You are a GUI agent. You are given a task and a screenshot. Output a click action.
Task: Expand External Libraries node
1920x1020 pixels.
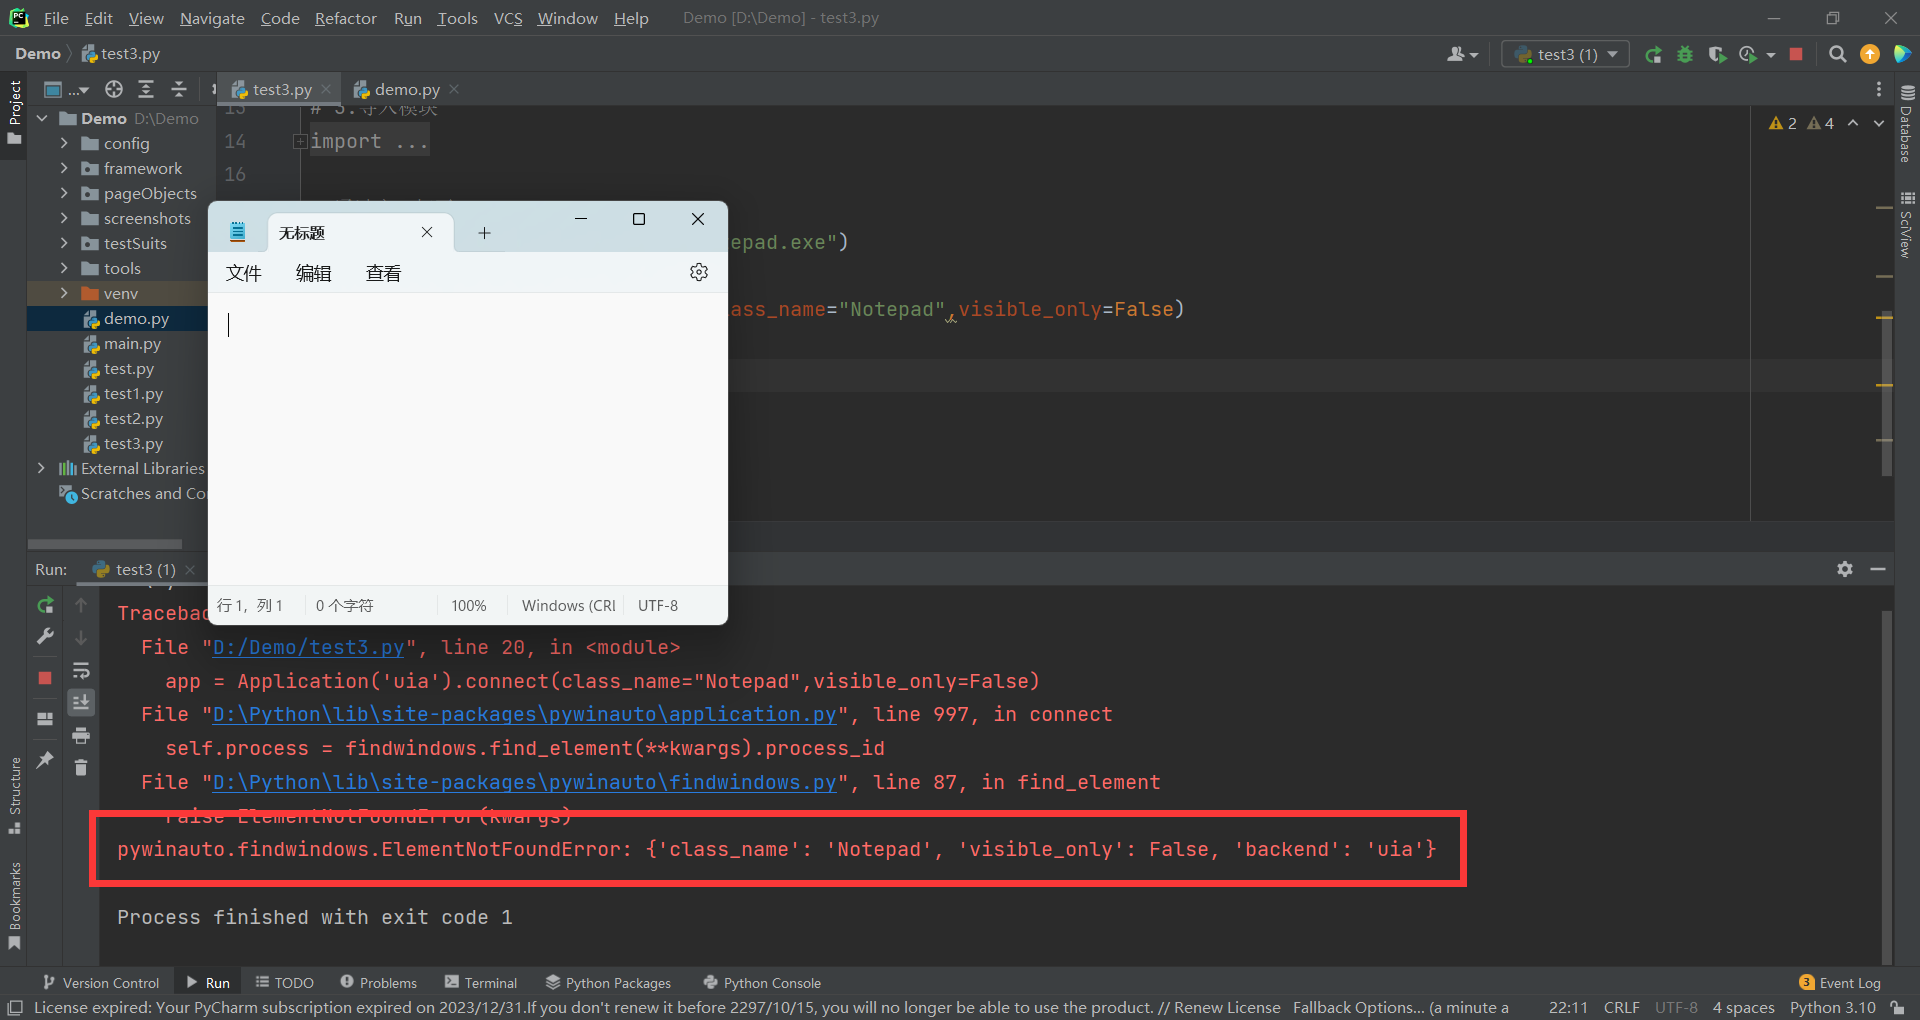tap(41, 468)
